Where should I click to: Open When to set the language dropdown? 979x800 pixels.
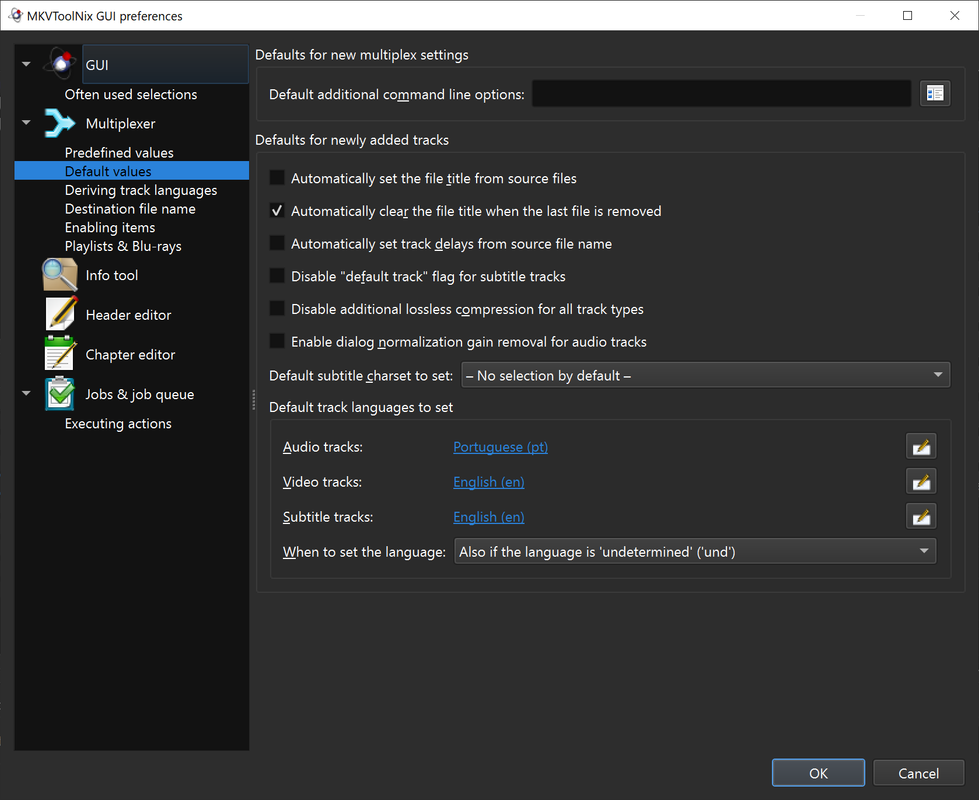tap(695, 551)
